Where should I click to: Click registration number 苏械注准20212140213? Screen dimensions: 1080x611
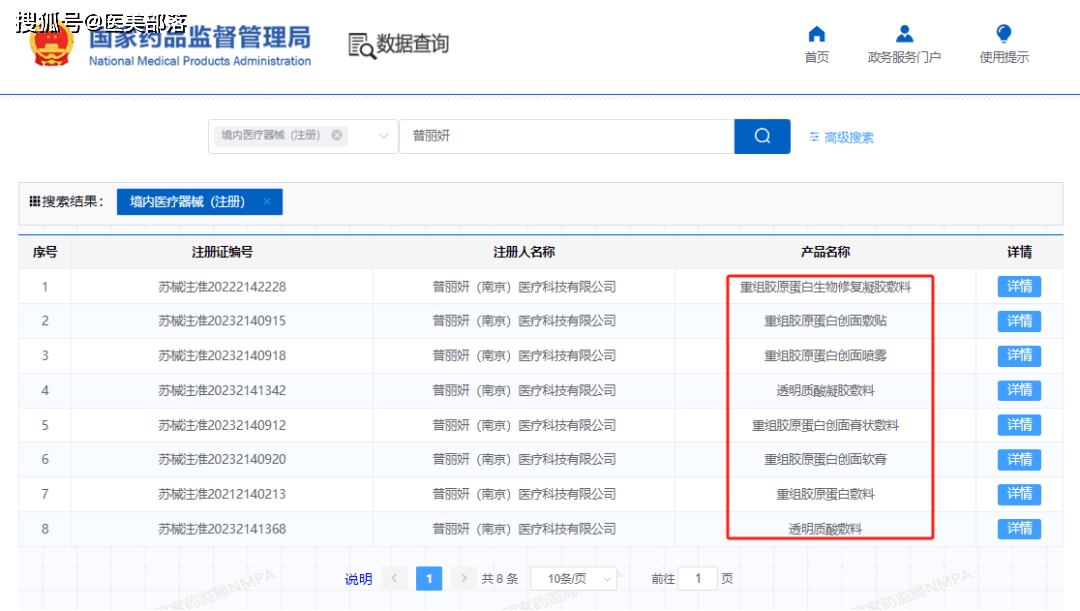click(x=222, y=494)
